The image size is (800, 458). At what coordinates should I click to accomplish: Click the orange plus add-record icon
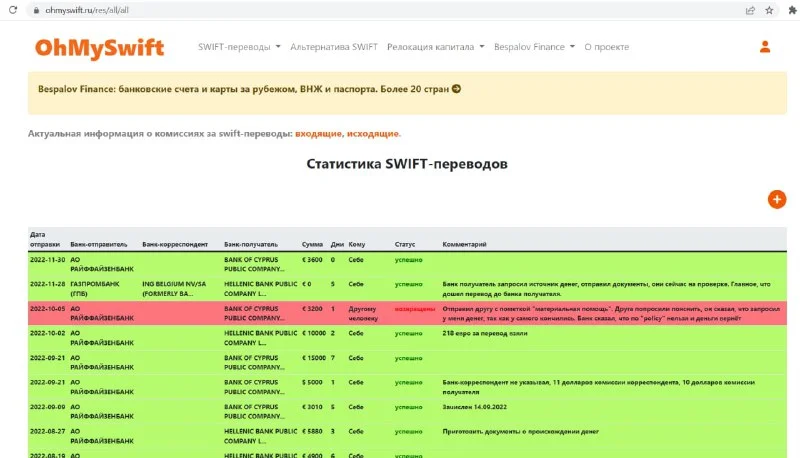777,199
